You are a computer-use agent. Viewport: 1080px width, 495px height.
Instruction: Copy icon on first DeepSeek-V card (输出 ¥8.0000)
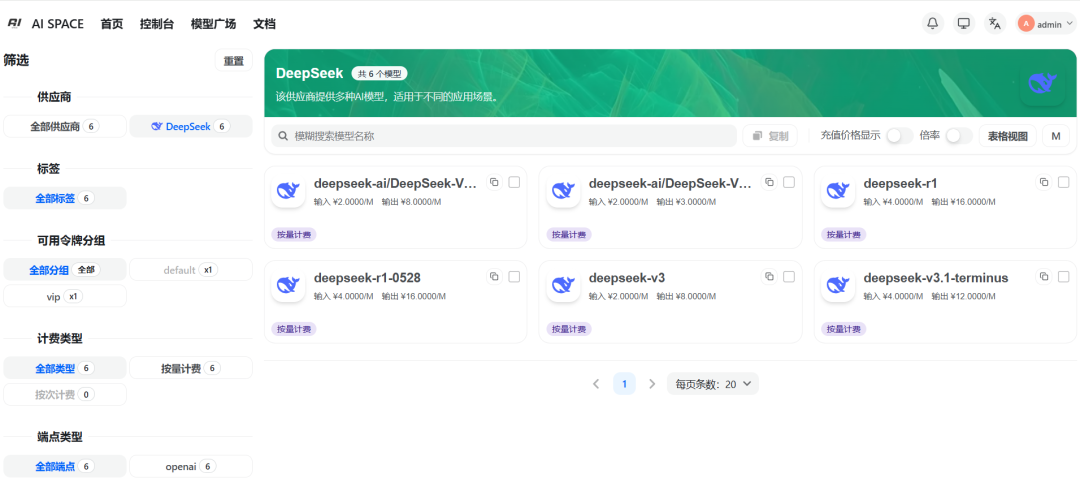[494, 182]
